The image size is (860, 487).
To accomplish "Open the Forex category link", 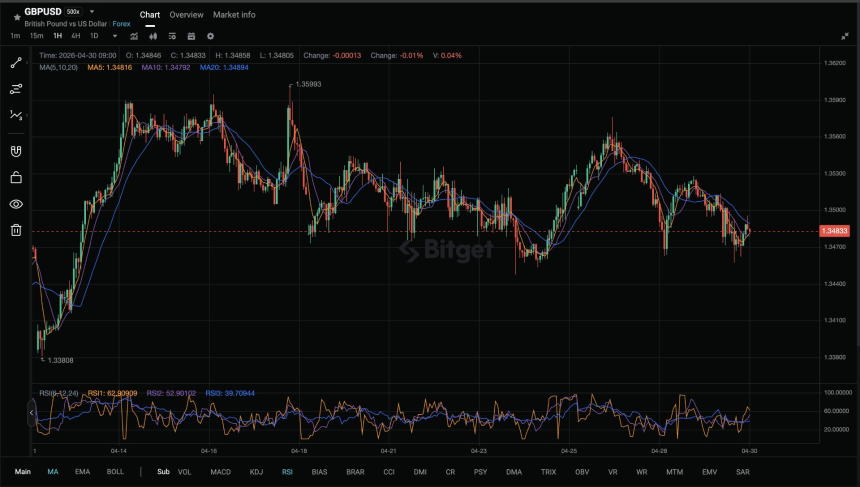I will pyautogui.click(x=121, y=24).
